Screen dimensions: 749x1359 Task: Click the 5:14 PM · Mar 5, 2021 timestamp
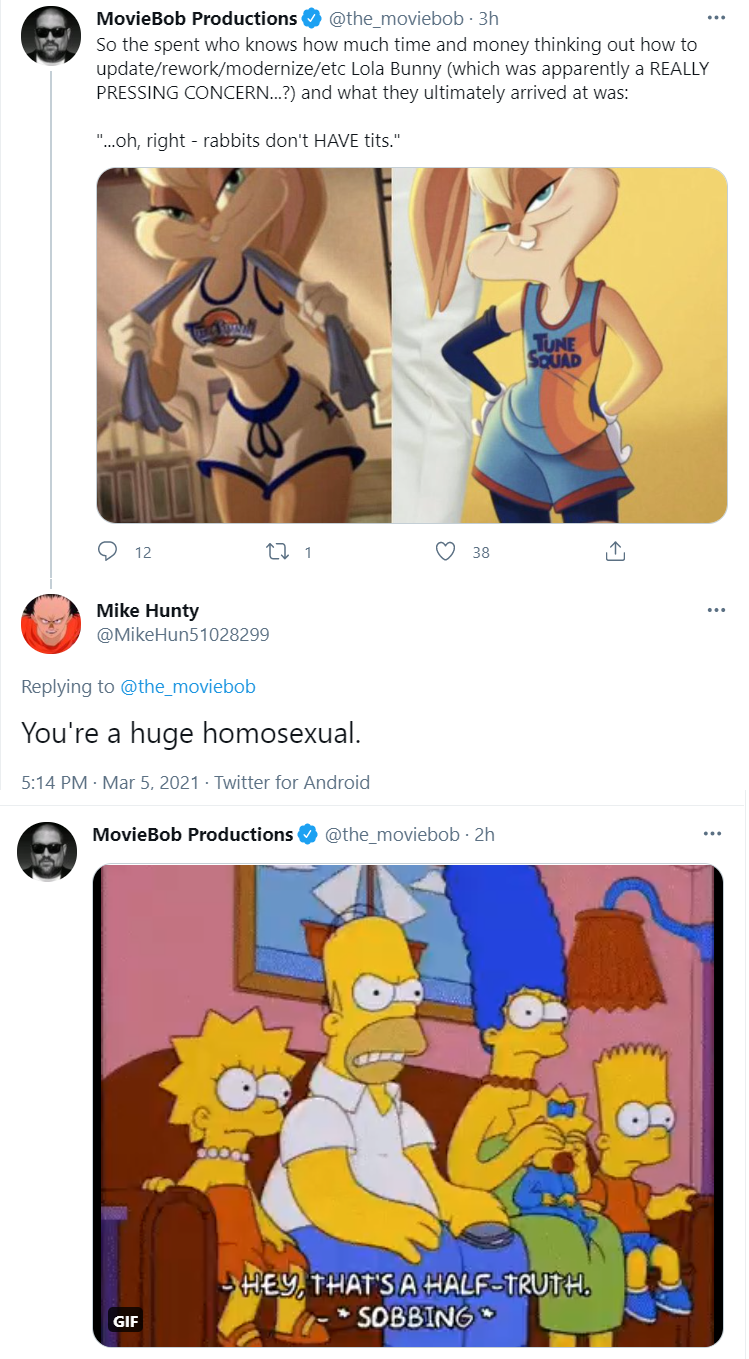[111, 783]
